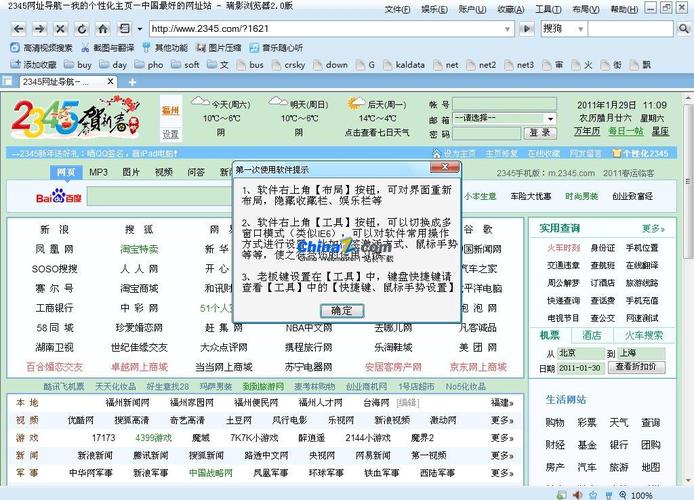Open the 搜狗 search engine dropdown

[580, 29]
